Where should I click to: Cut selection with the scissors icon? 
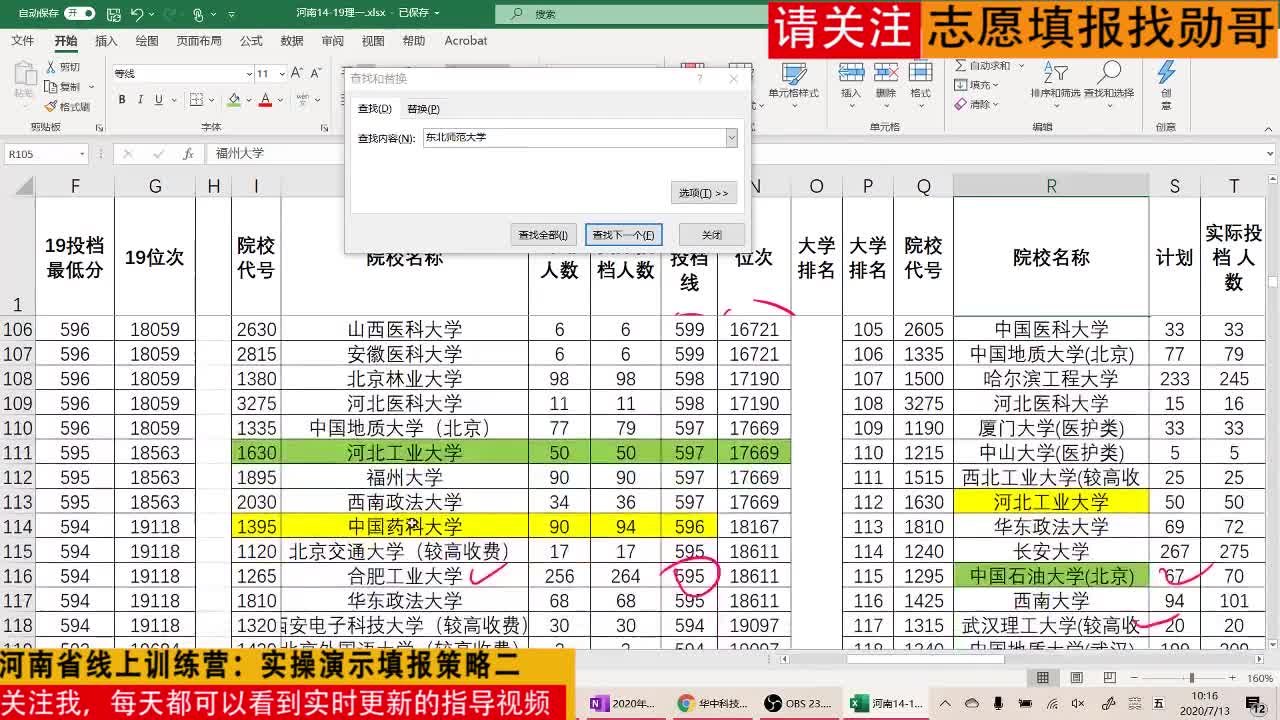pos(51,67)
